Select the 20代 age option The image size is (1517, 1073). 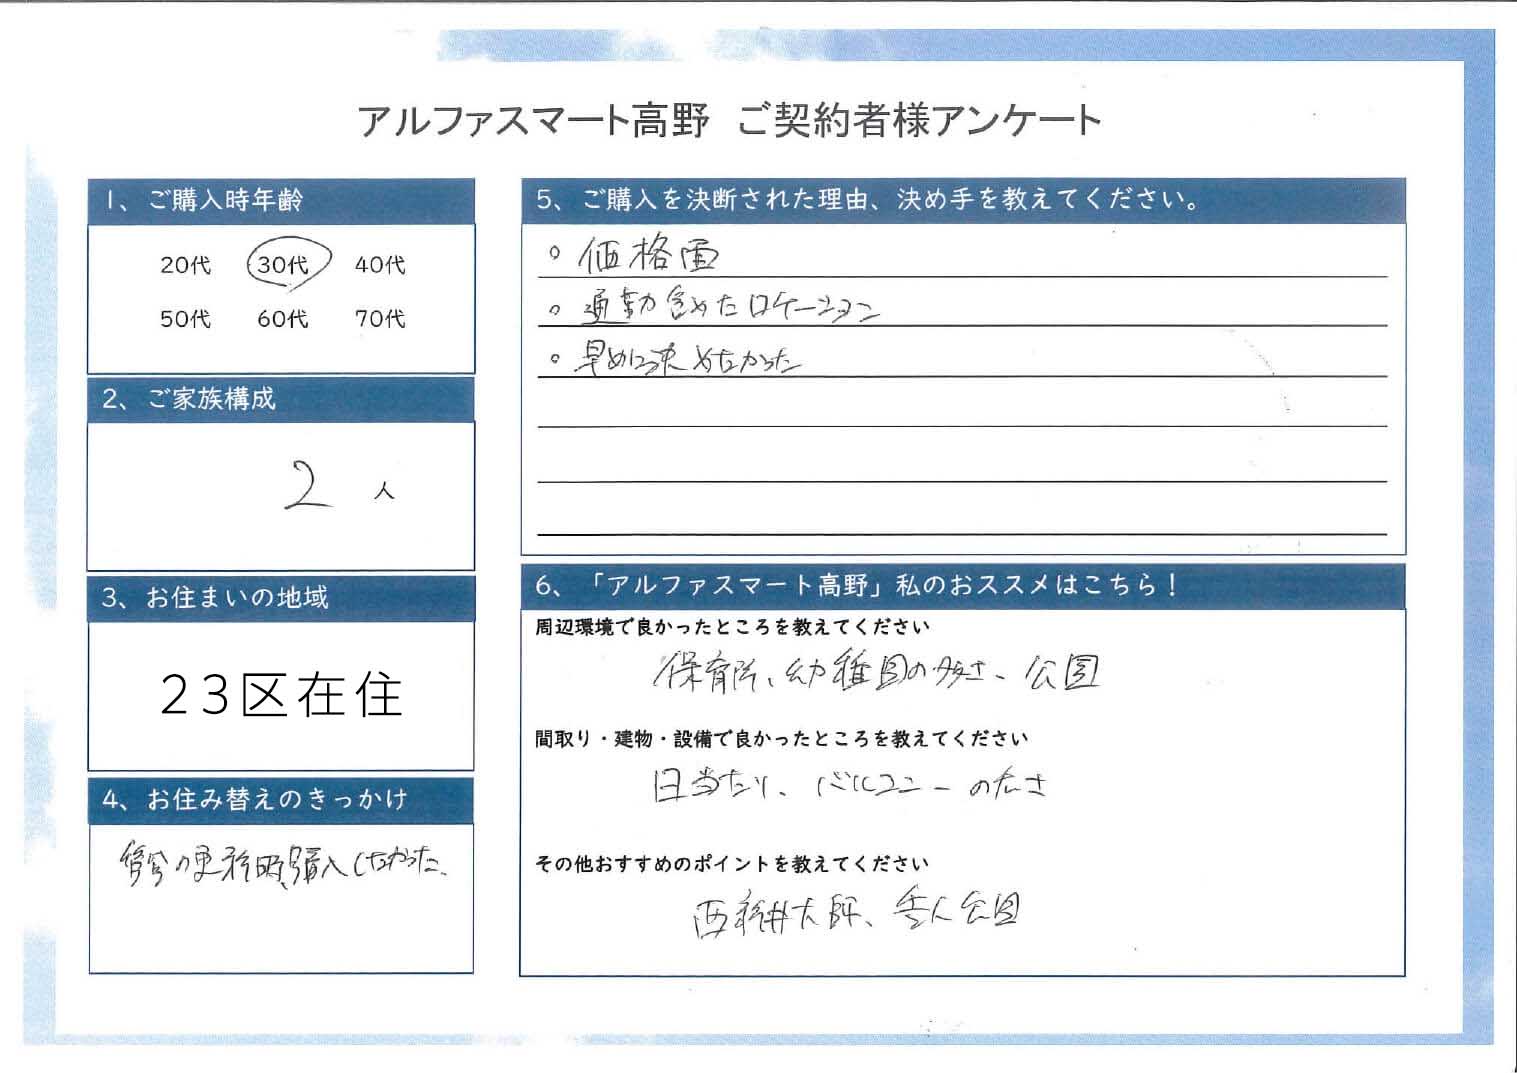click(185, 265)
